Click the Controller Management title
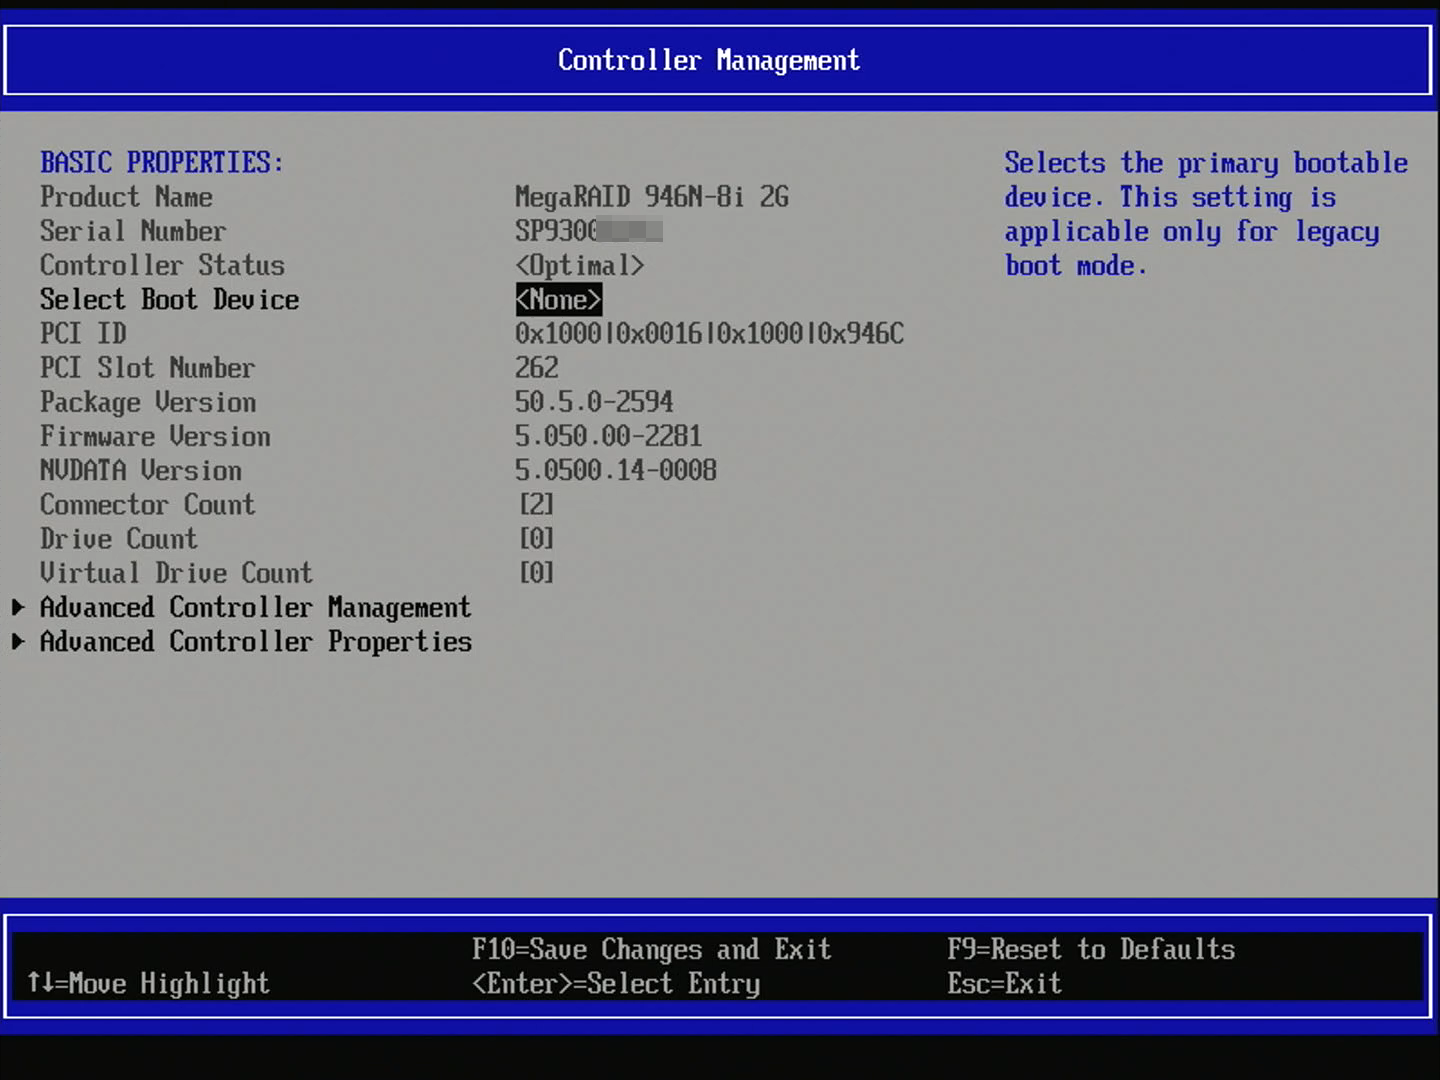 pos(709,60)
